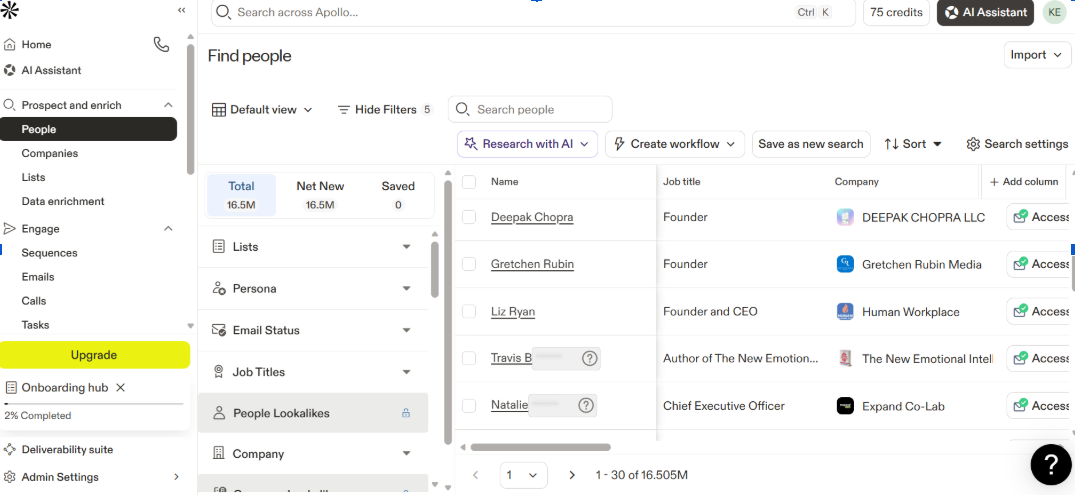Click the Upgrade button
This screenshot has width=1075, height=495.
[x=95, y=355]
